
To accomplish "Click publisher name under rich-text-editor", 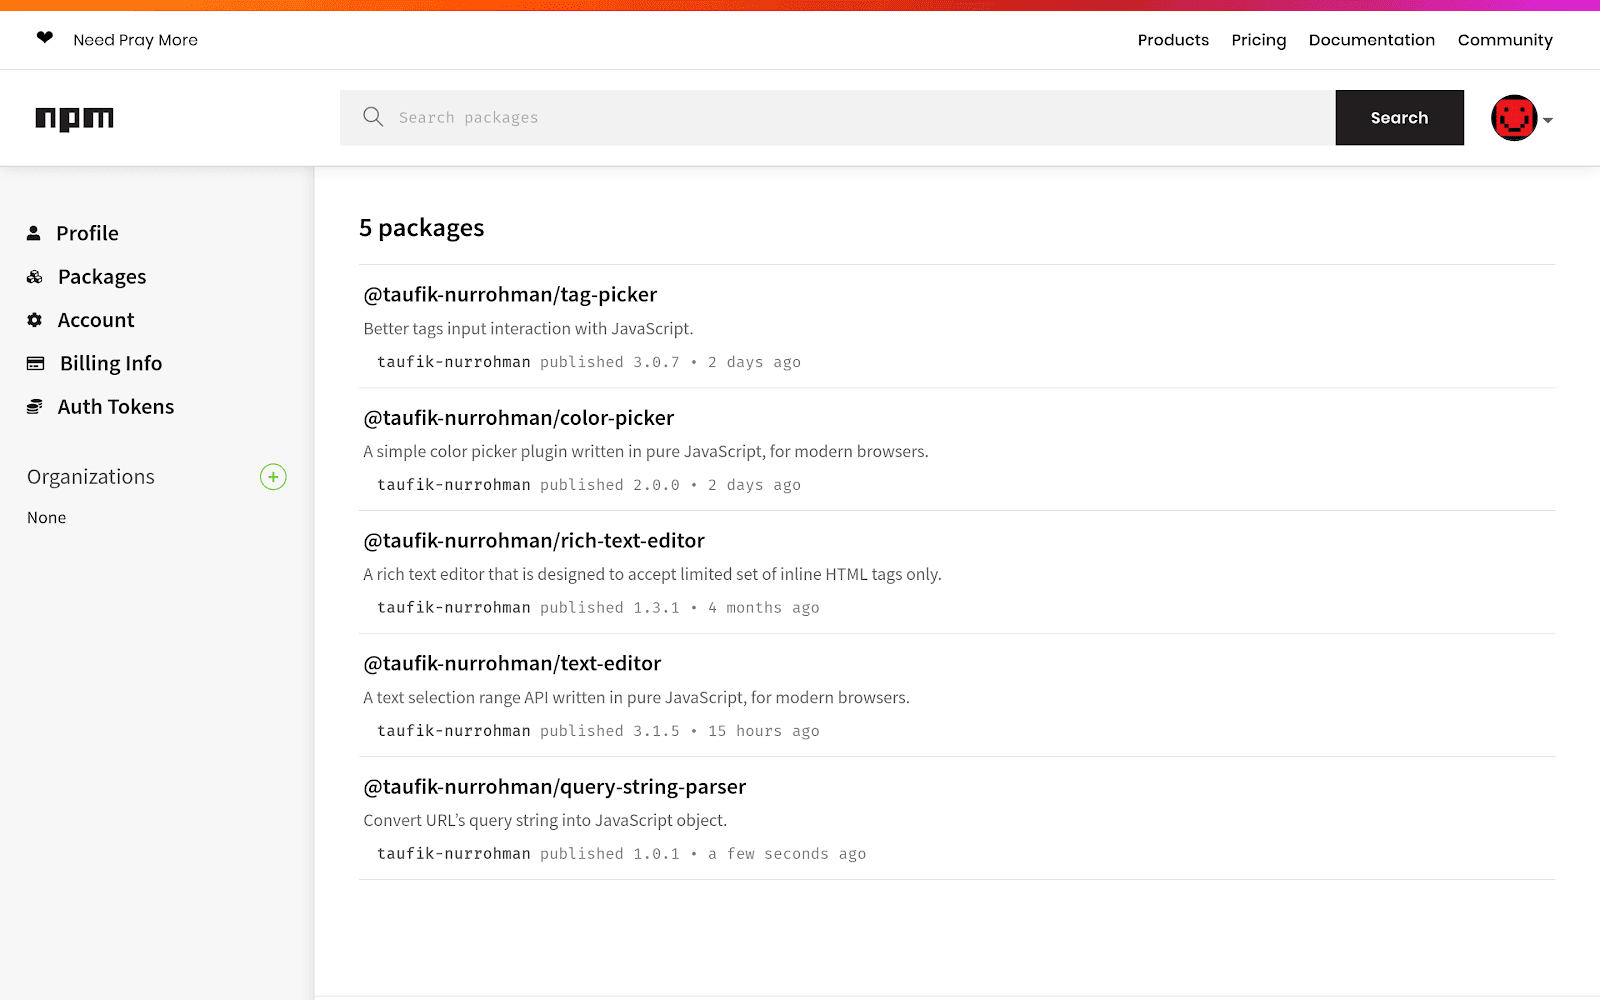I will 454,608.
